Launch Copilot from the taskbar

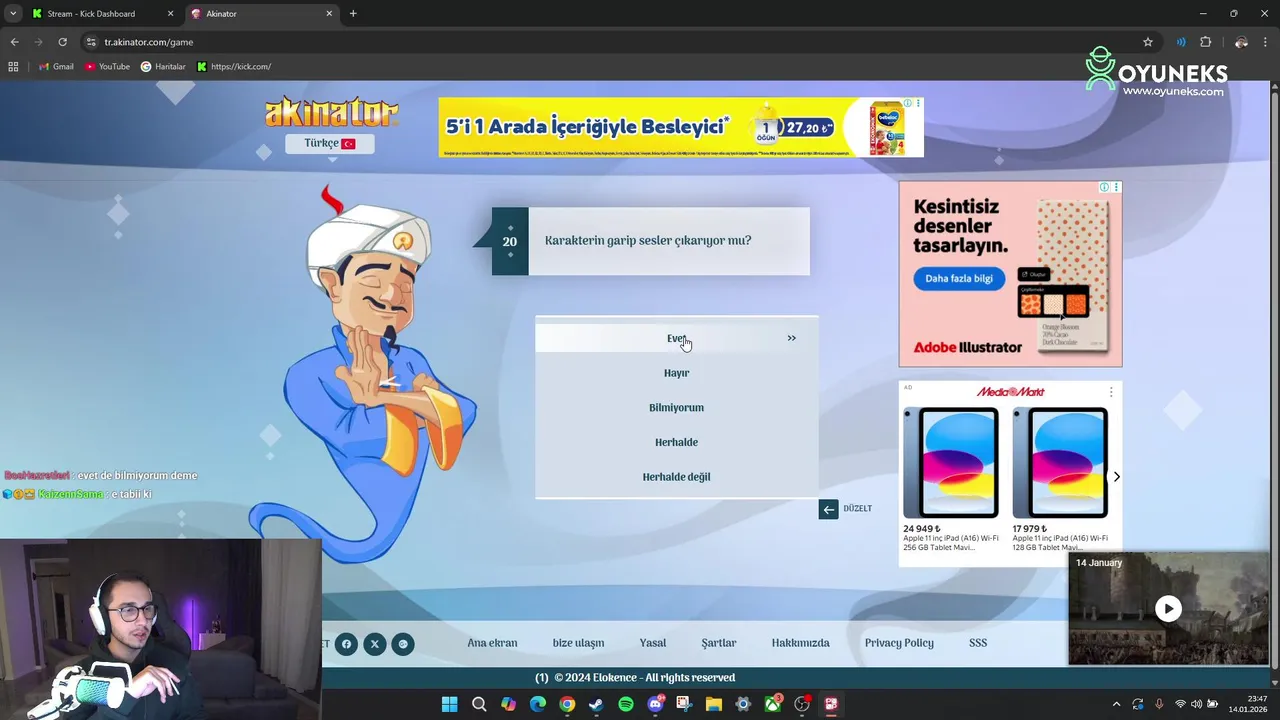point(508,704)
